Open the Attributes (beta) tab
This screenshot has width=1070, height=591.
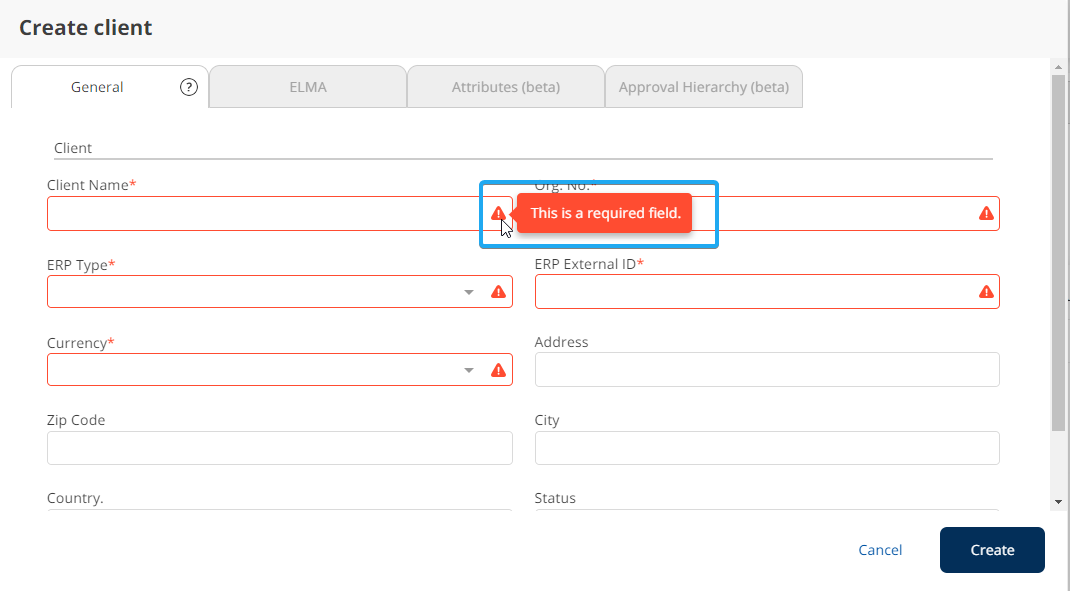505,87
